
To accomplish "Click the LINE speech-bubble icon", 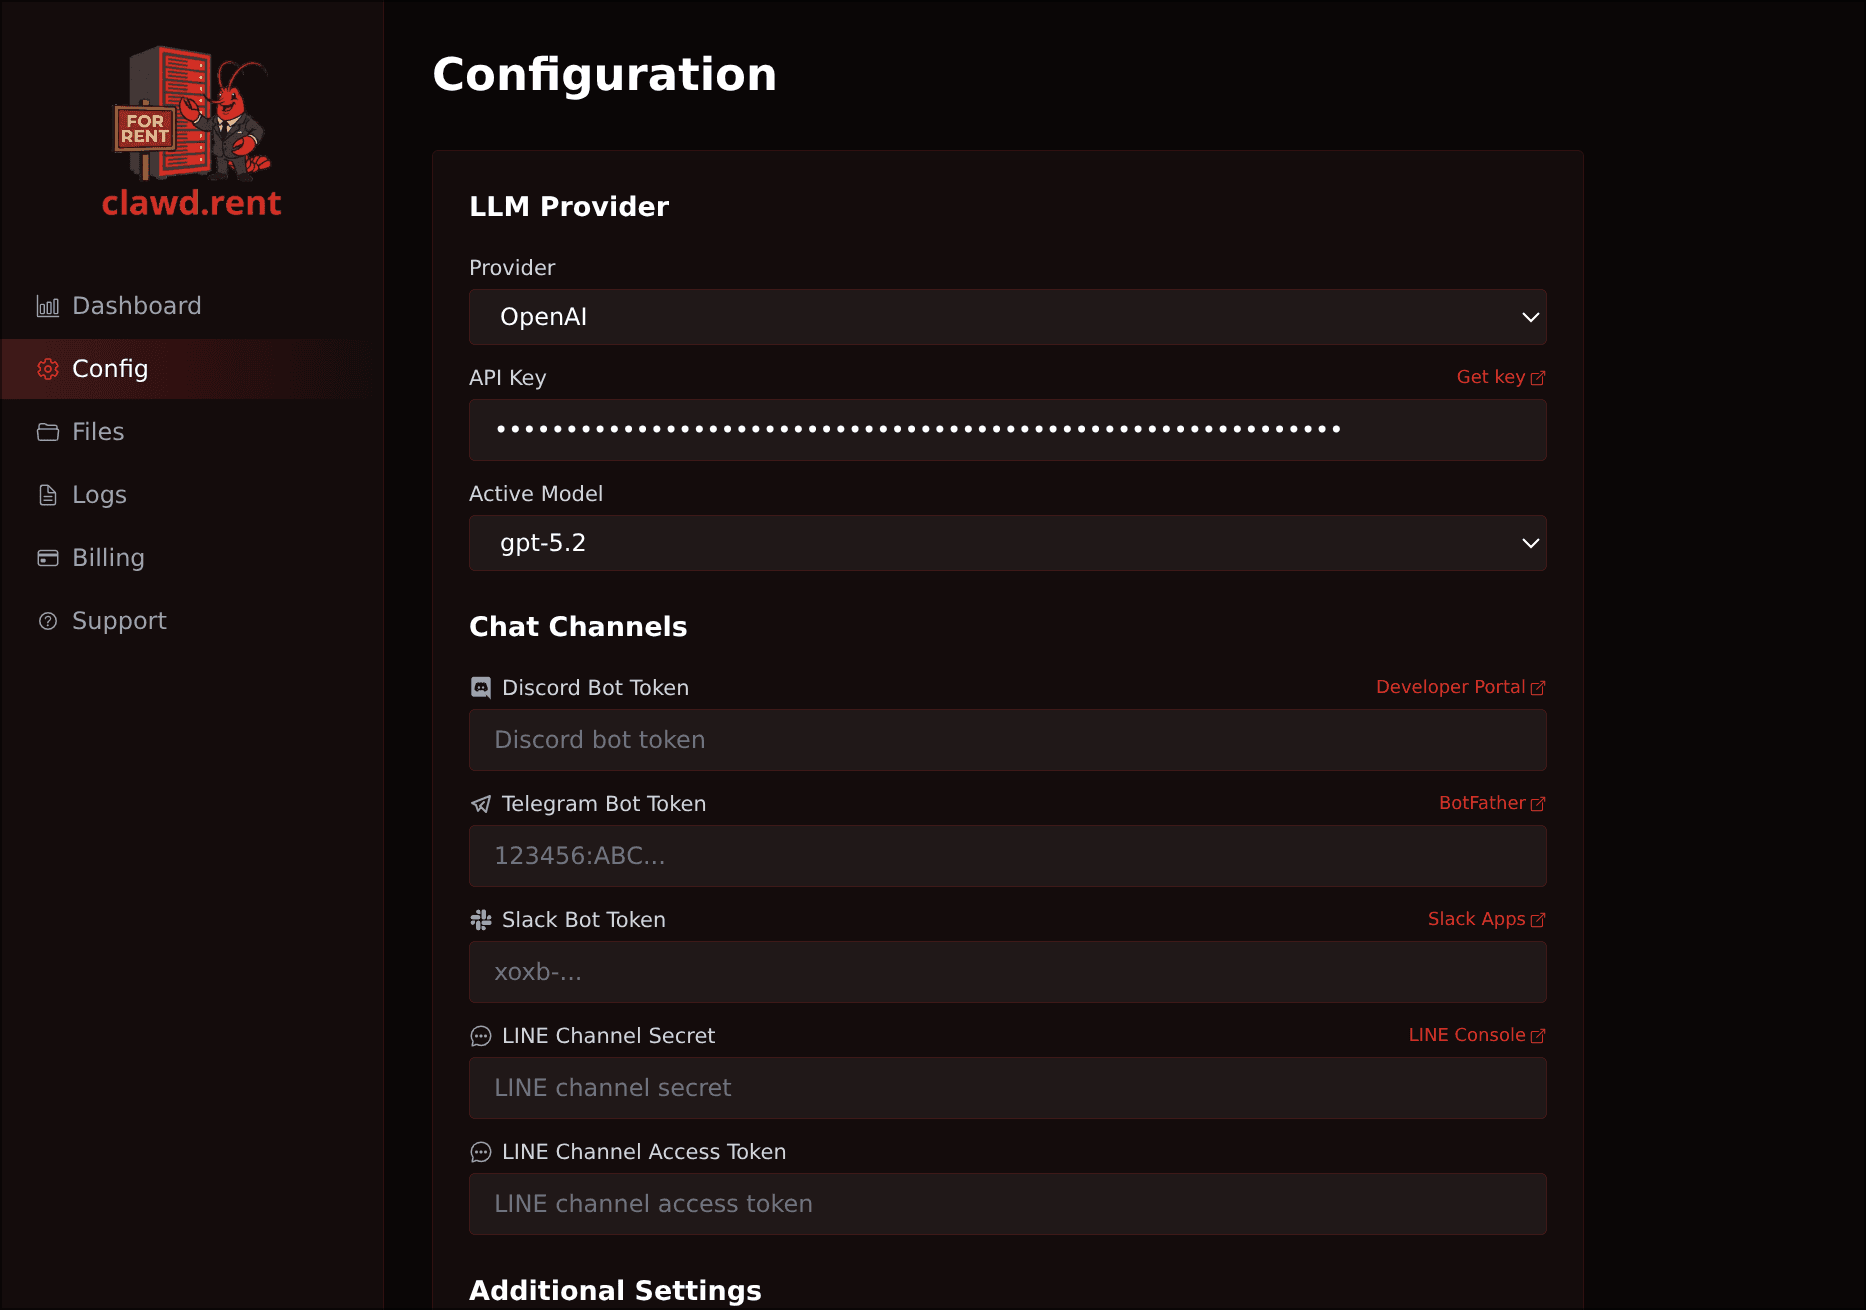I will (481, 1036).
